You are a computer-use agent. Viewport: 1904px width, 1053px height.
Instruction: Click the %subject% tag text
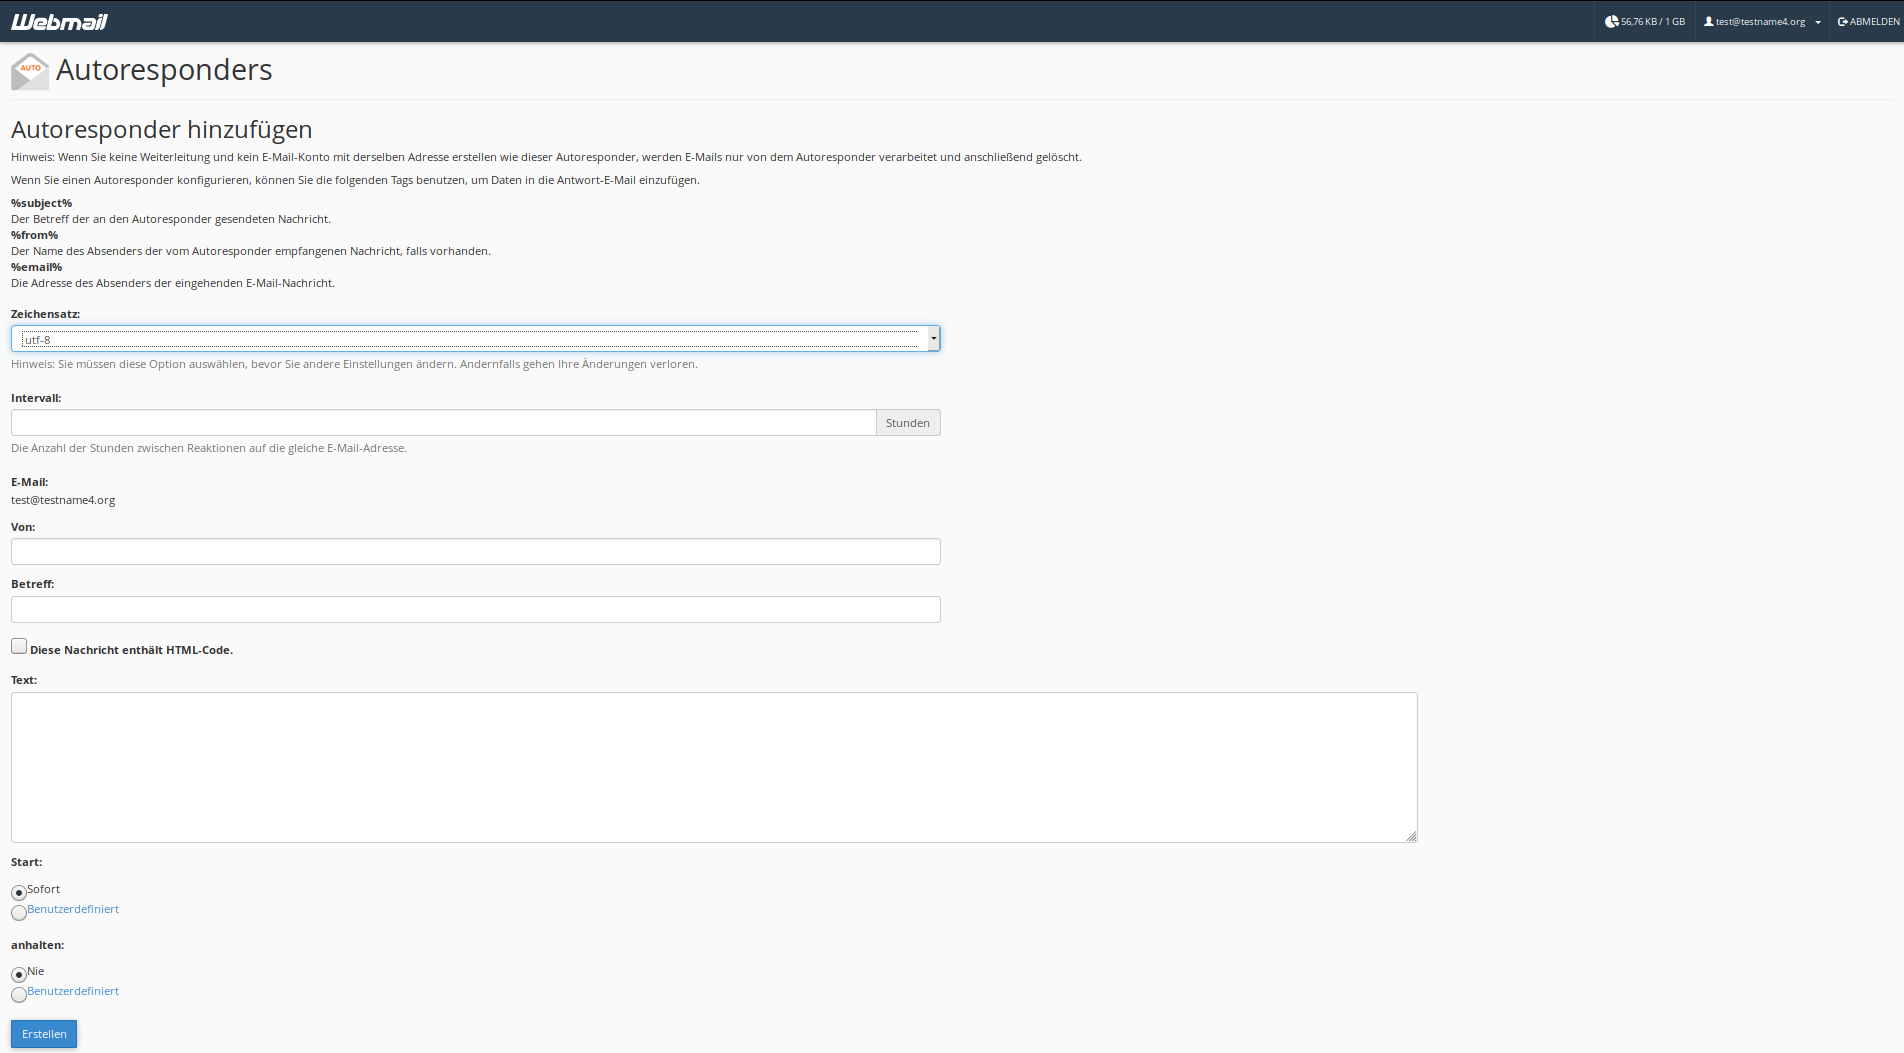tap(42, 203)
